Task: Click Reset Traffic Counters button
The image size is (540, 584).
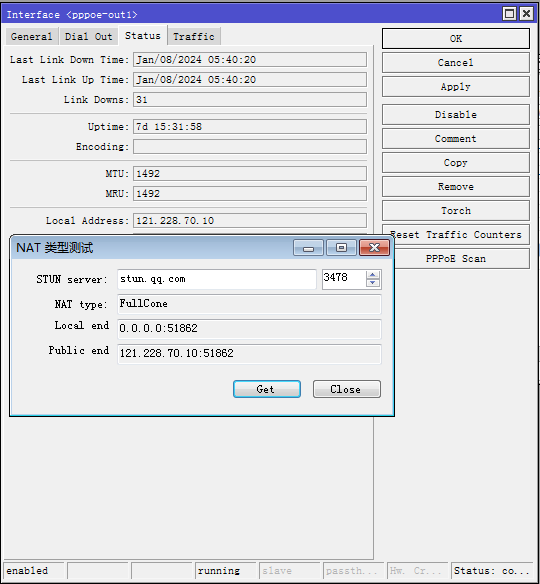Action: (x=456, y=235)
